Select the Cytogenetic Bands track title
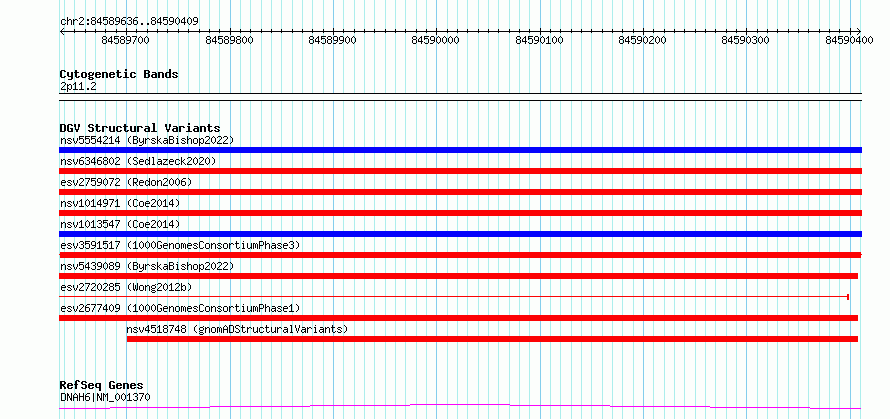The height and width of the screenshot is (419, 890). click(x=119, y=74)
